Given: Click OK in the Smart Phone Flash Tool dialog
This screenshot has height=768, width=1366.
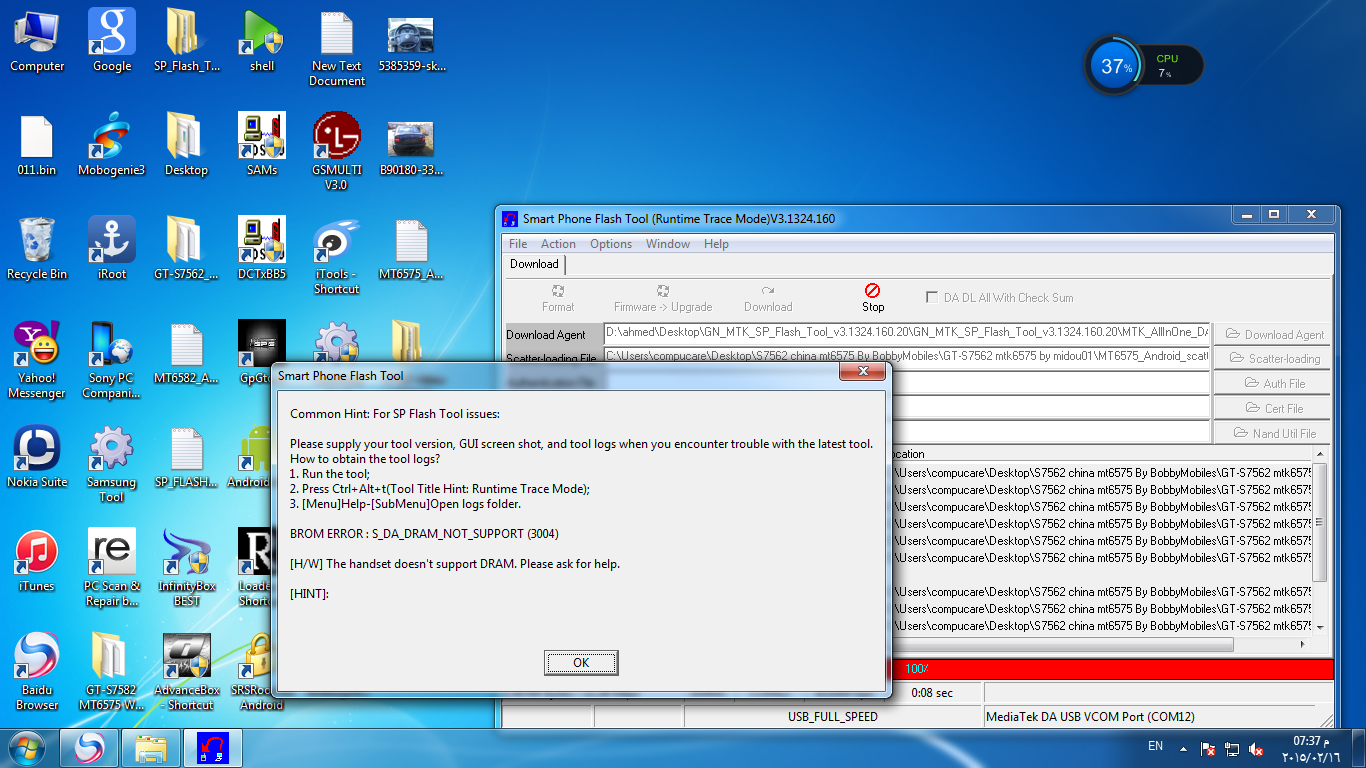Looking at the screenshot, I should [x=581, y=662].
